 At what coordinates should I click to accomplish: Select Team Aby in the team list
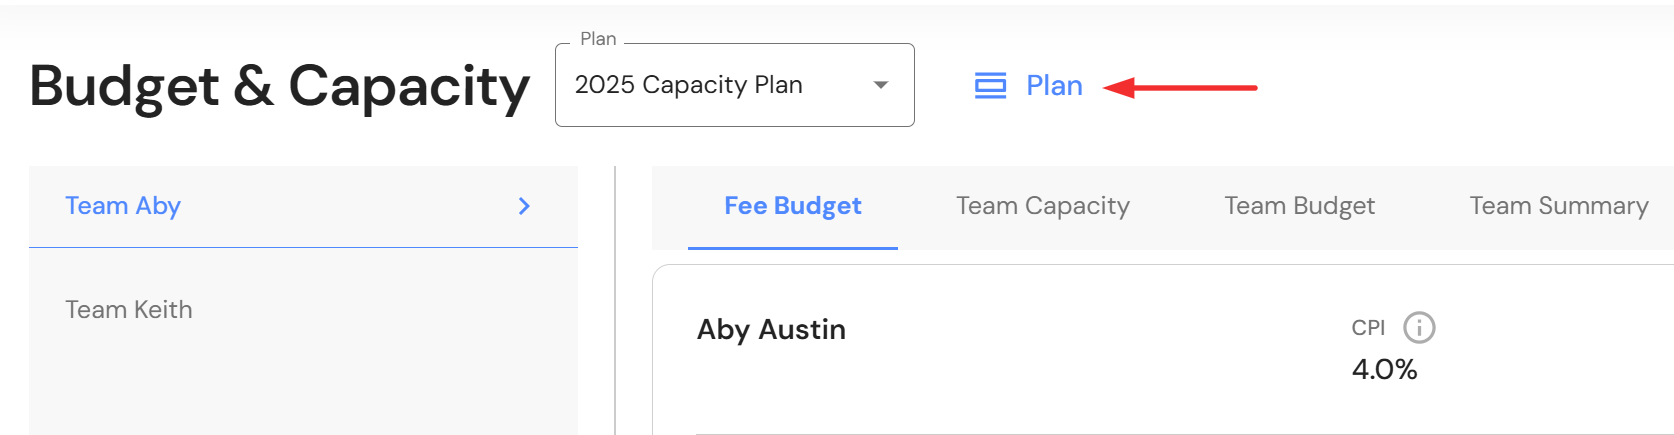[123, 206]
